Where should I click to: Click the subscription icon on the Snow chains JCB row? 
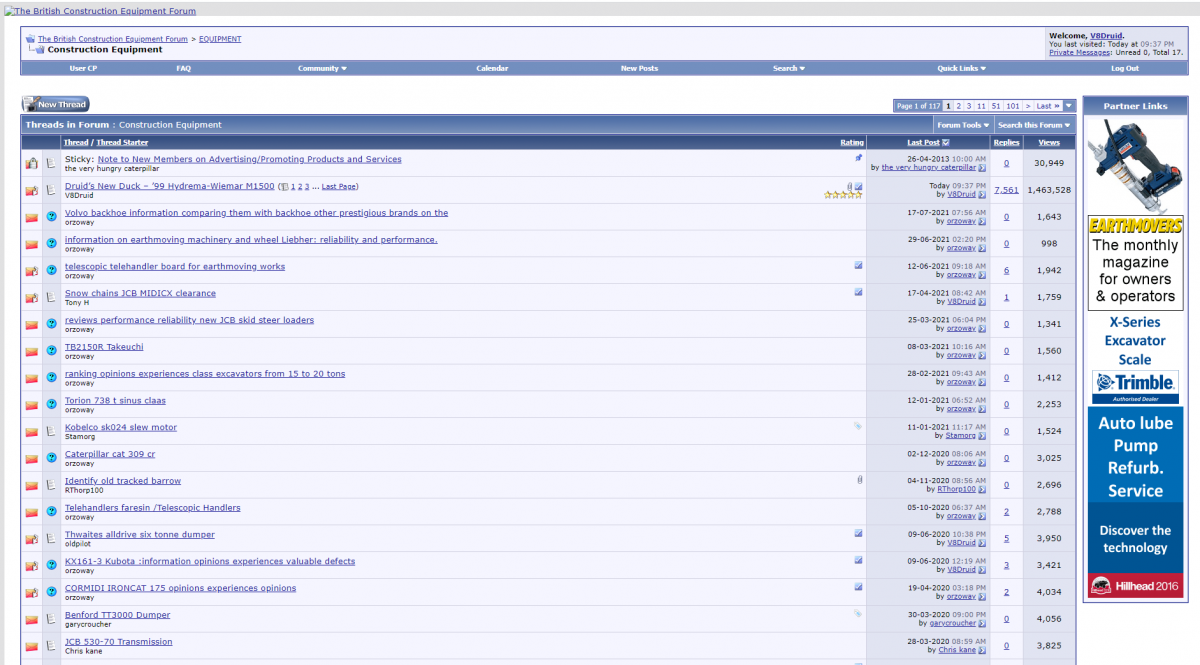pyautogui.click(x=858, y=292)
